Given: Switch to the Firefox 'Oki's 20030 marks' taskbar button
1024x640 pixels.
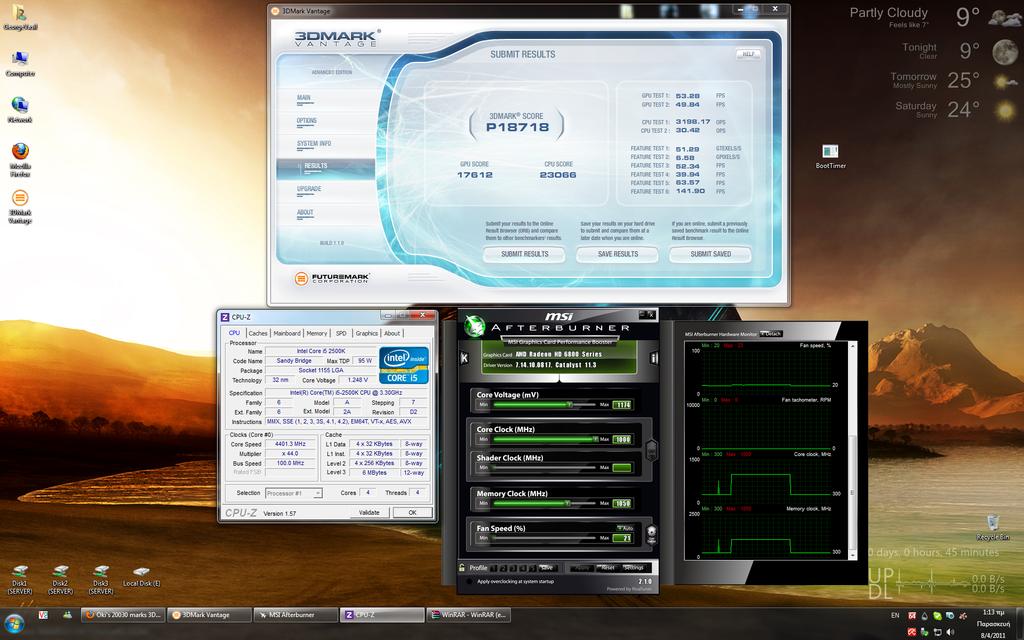Looking at the screenshot, I should click(123, 615).
